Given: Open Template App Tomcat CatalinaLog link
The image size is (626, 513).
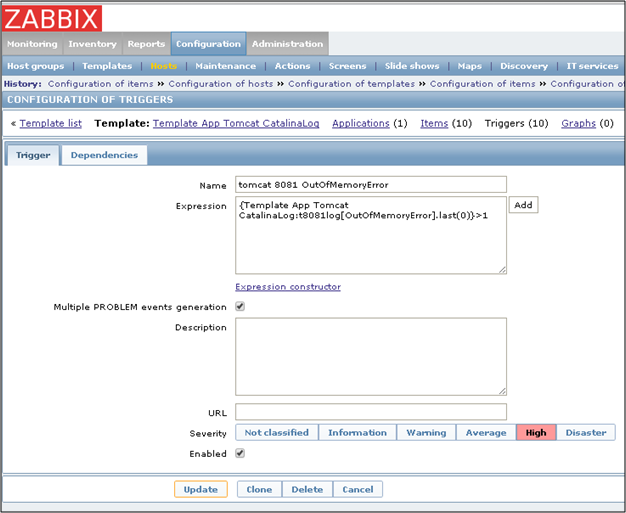Looking at the screenshot, I should point(236,123).
